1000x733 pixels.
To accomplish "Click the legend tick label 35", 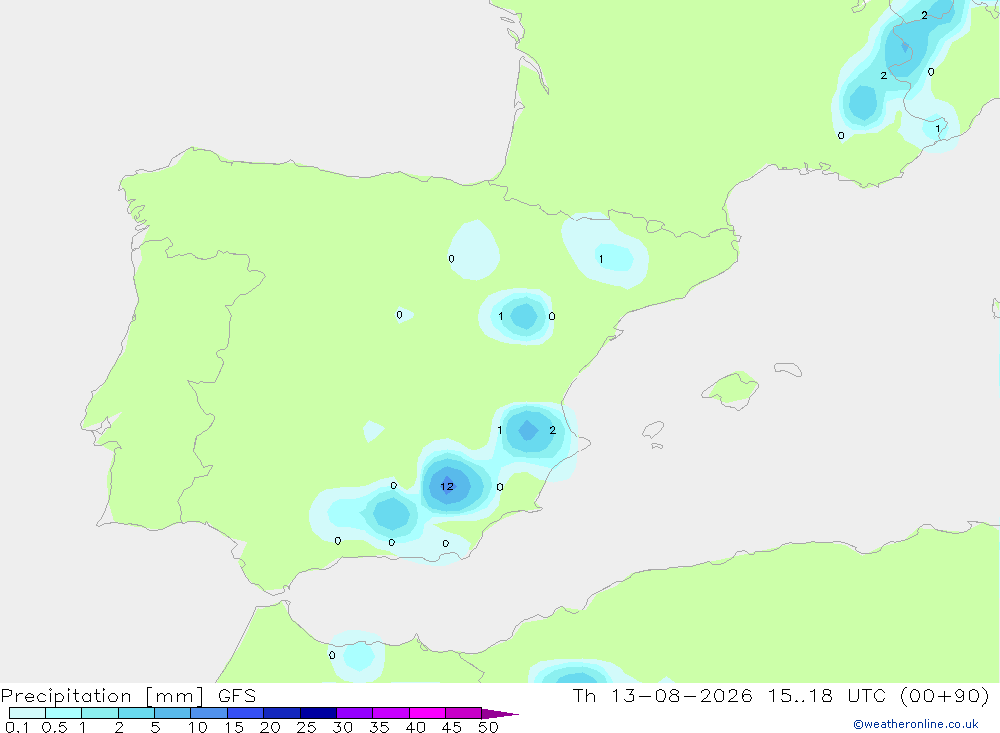I will pyautogui.click(x=379, y=727).
